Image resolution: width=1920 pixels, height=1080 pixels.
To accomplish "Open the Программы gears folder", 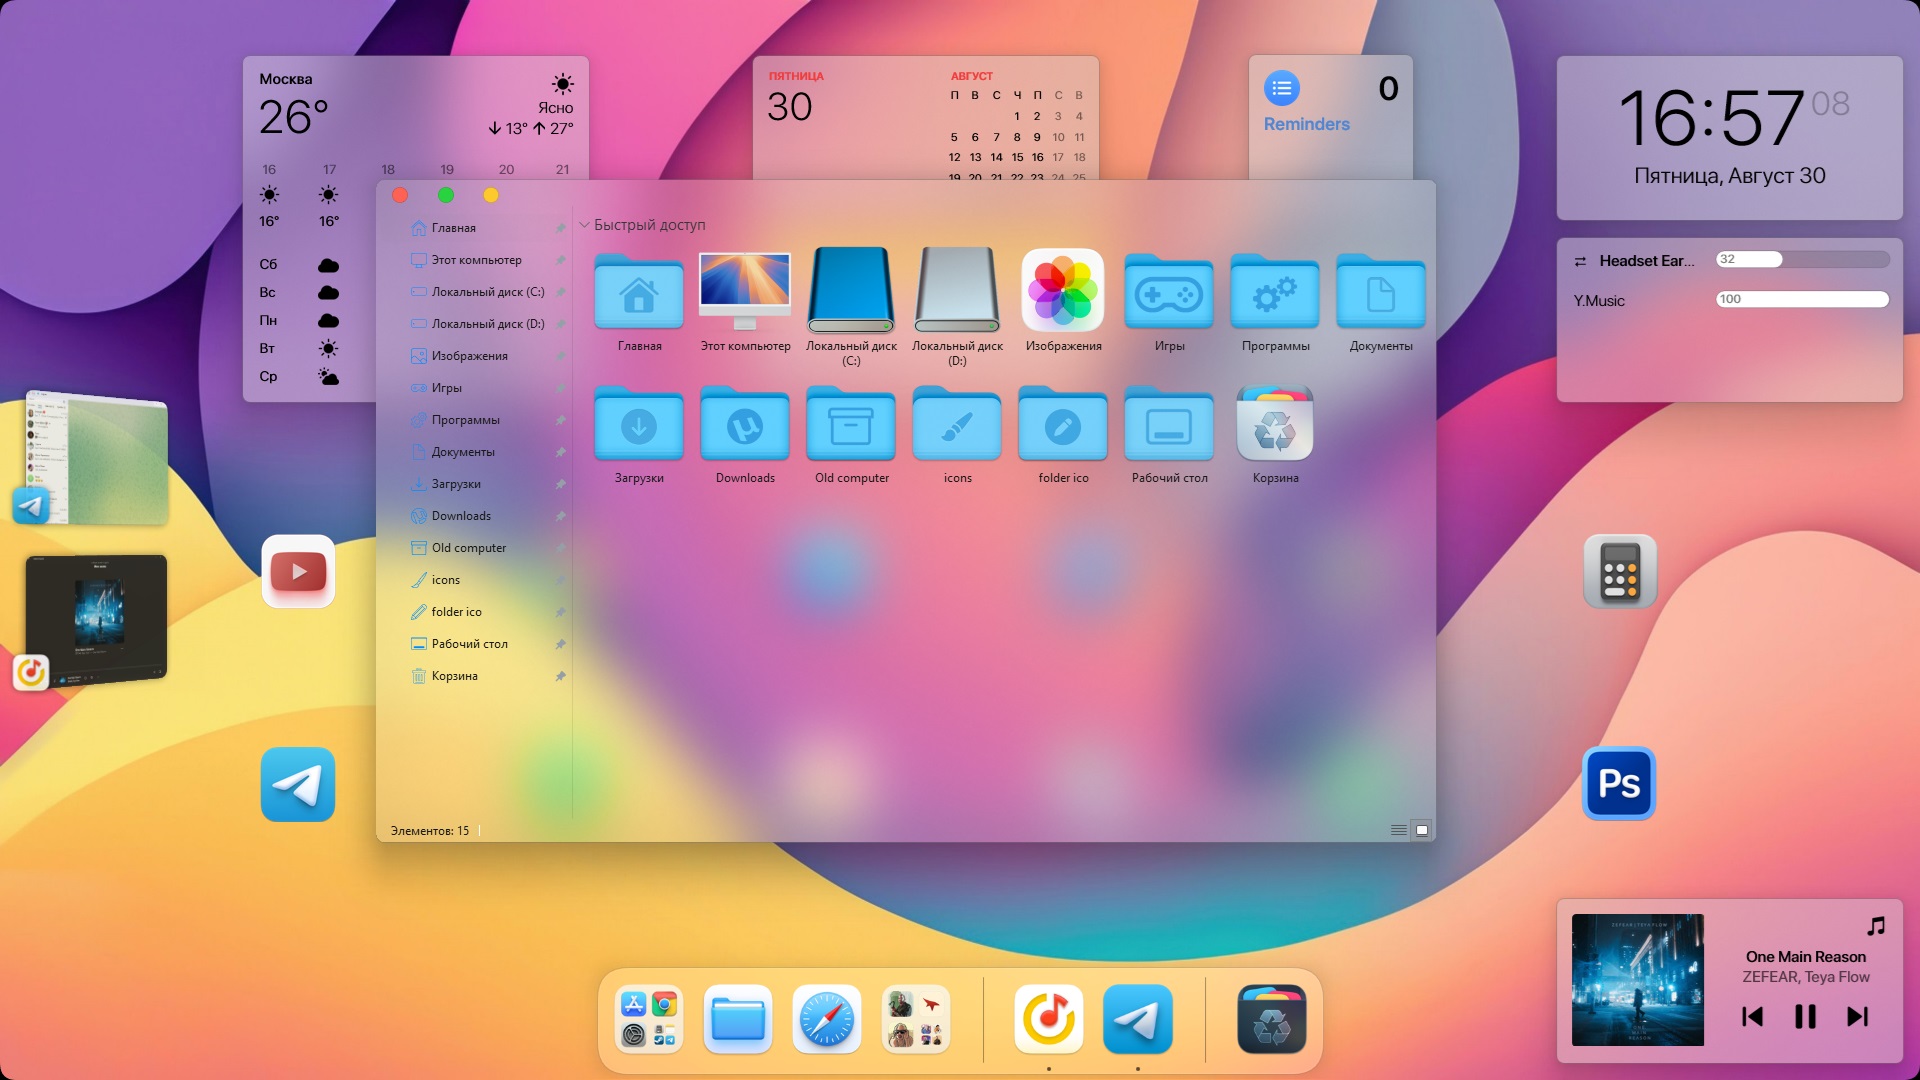I will [1275, 291].
